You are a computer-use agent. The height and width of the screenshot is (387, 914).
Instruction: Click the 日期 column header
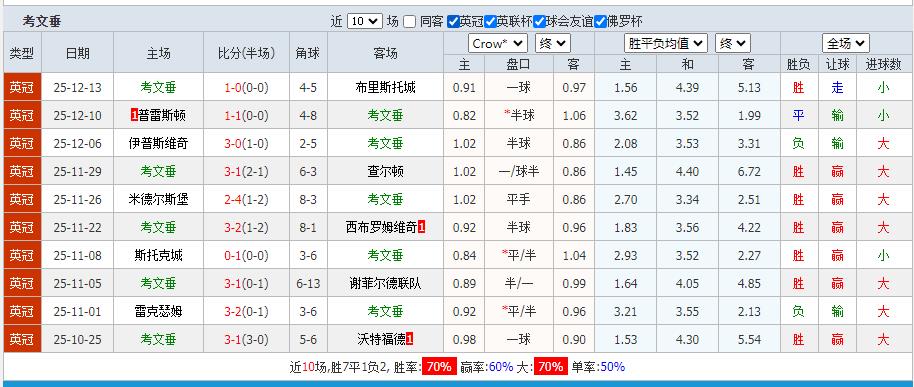tap(78, 54)
